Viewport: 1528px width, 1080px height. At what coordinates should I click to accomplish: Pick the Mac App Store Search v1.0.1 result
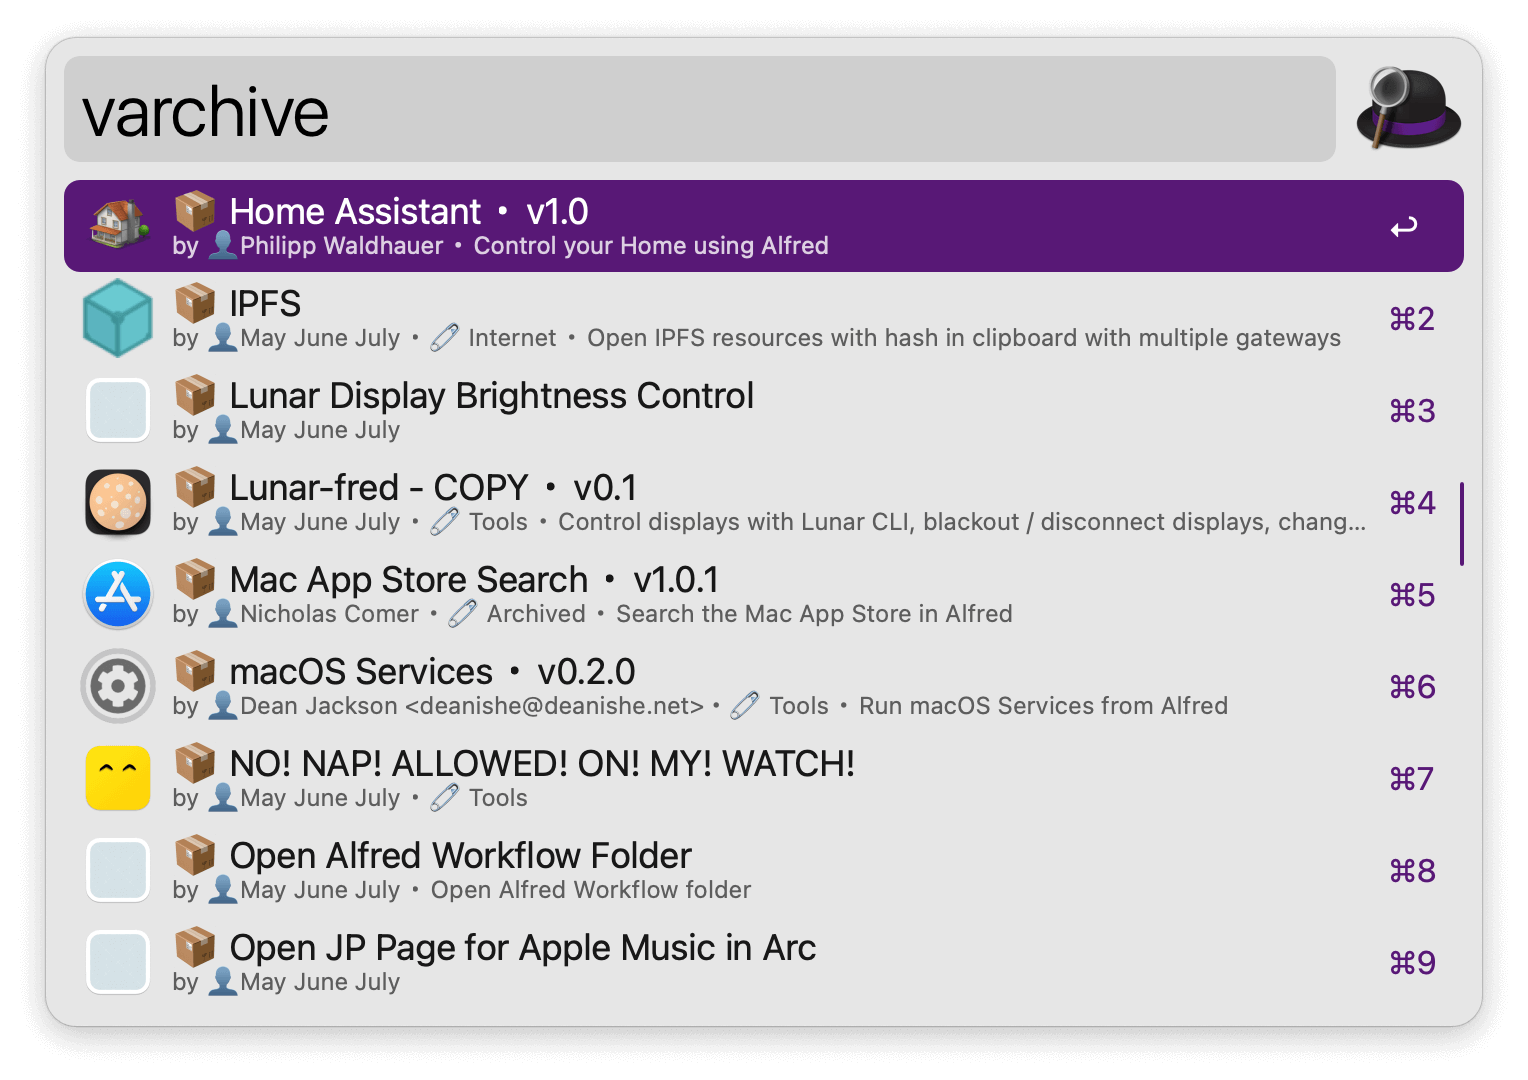tap(764, 594)
